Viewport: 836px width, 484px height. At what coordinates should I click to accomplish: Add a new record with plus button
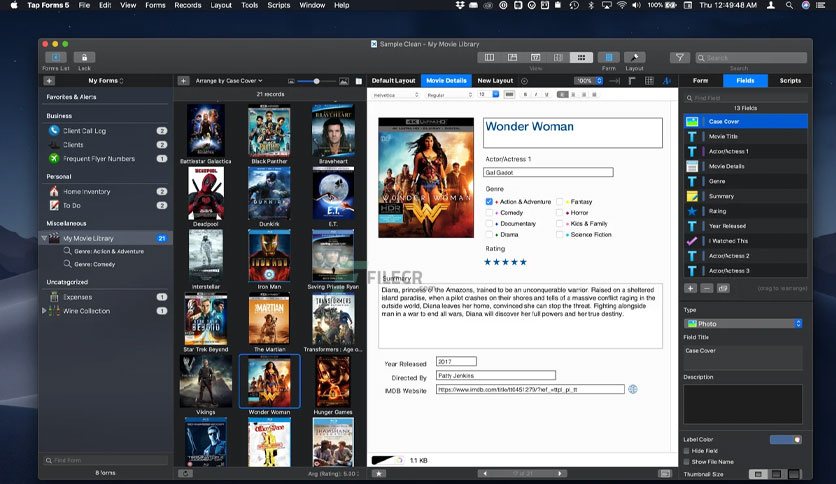(183, 80)
